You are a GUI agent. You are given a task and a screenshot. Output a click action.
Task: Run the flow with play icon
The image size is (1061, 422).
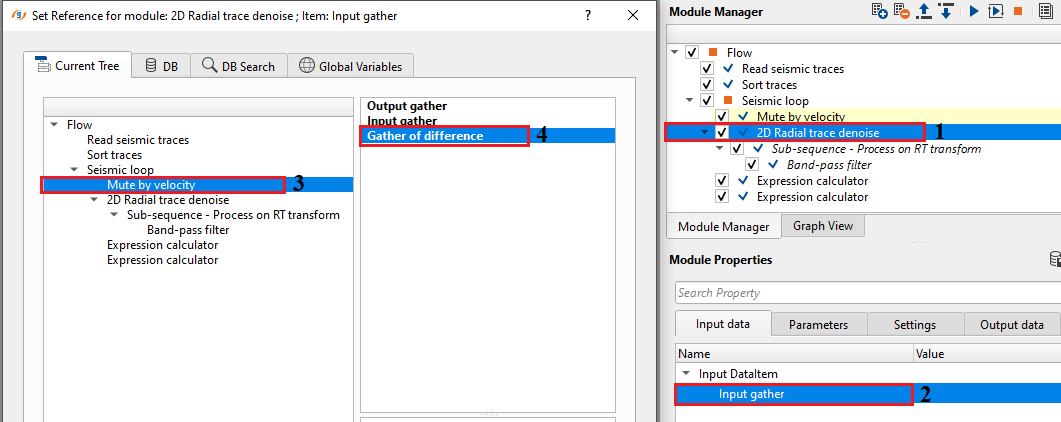[x=973, y=11]
